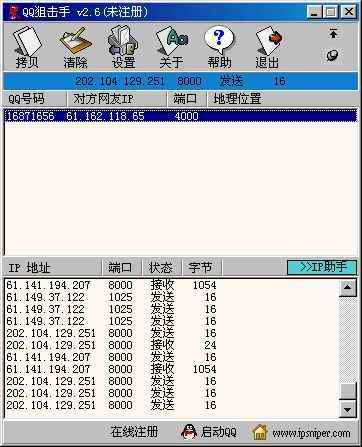Click the 帮助 (help) question mark icon
Image resolution: width=362 pixels, height=447 pixels.
(219, 47)
